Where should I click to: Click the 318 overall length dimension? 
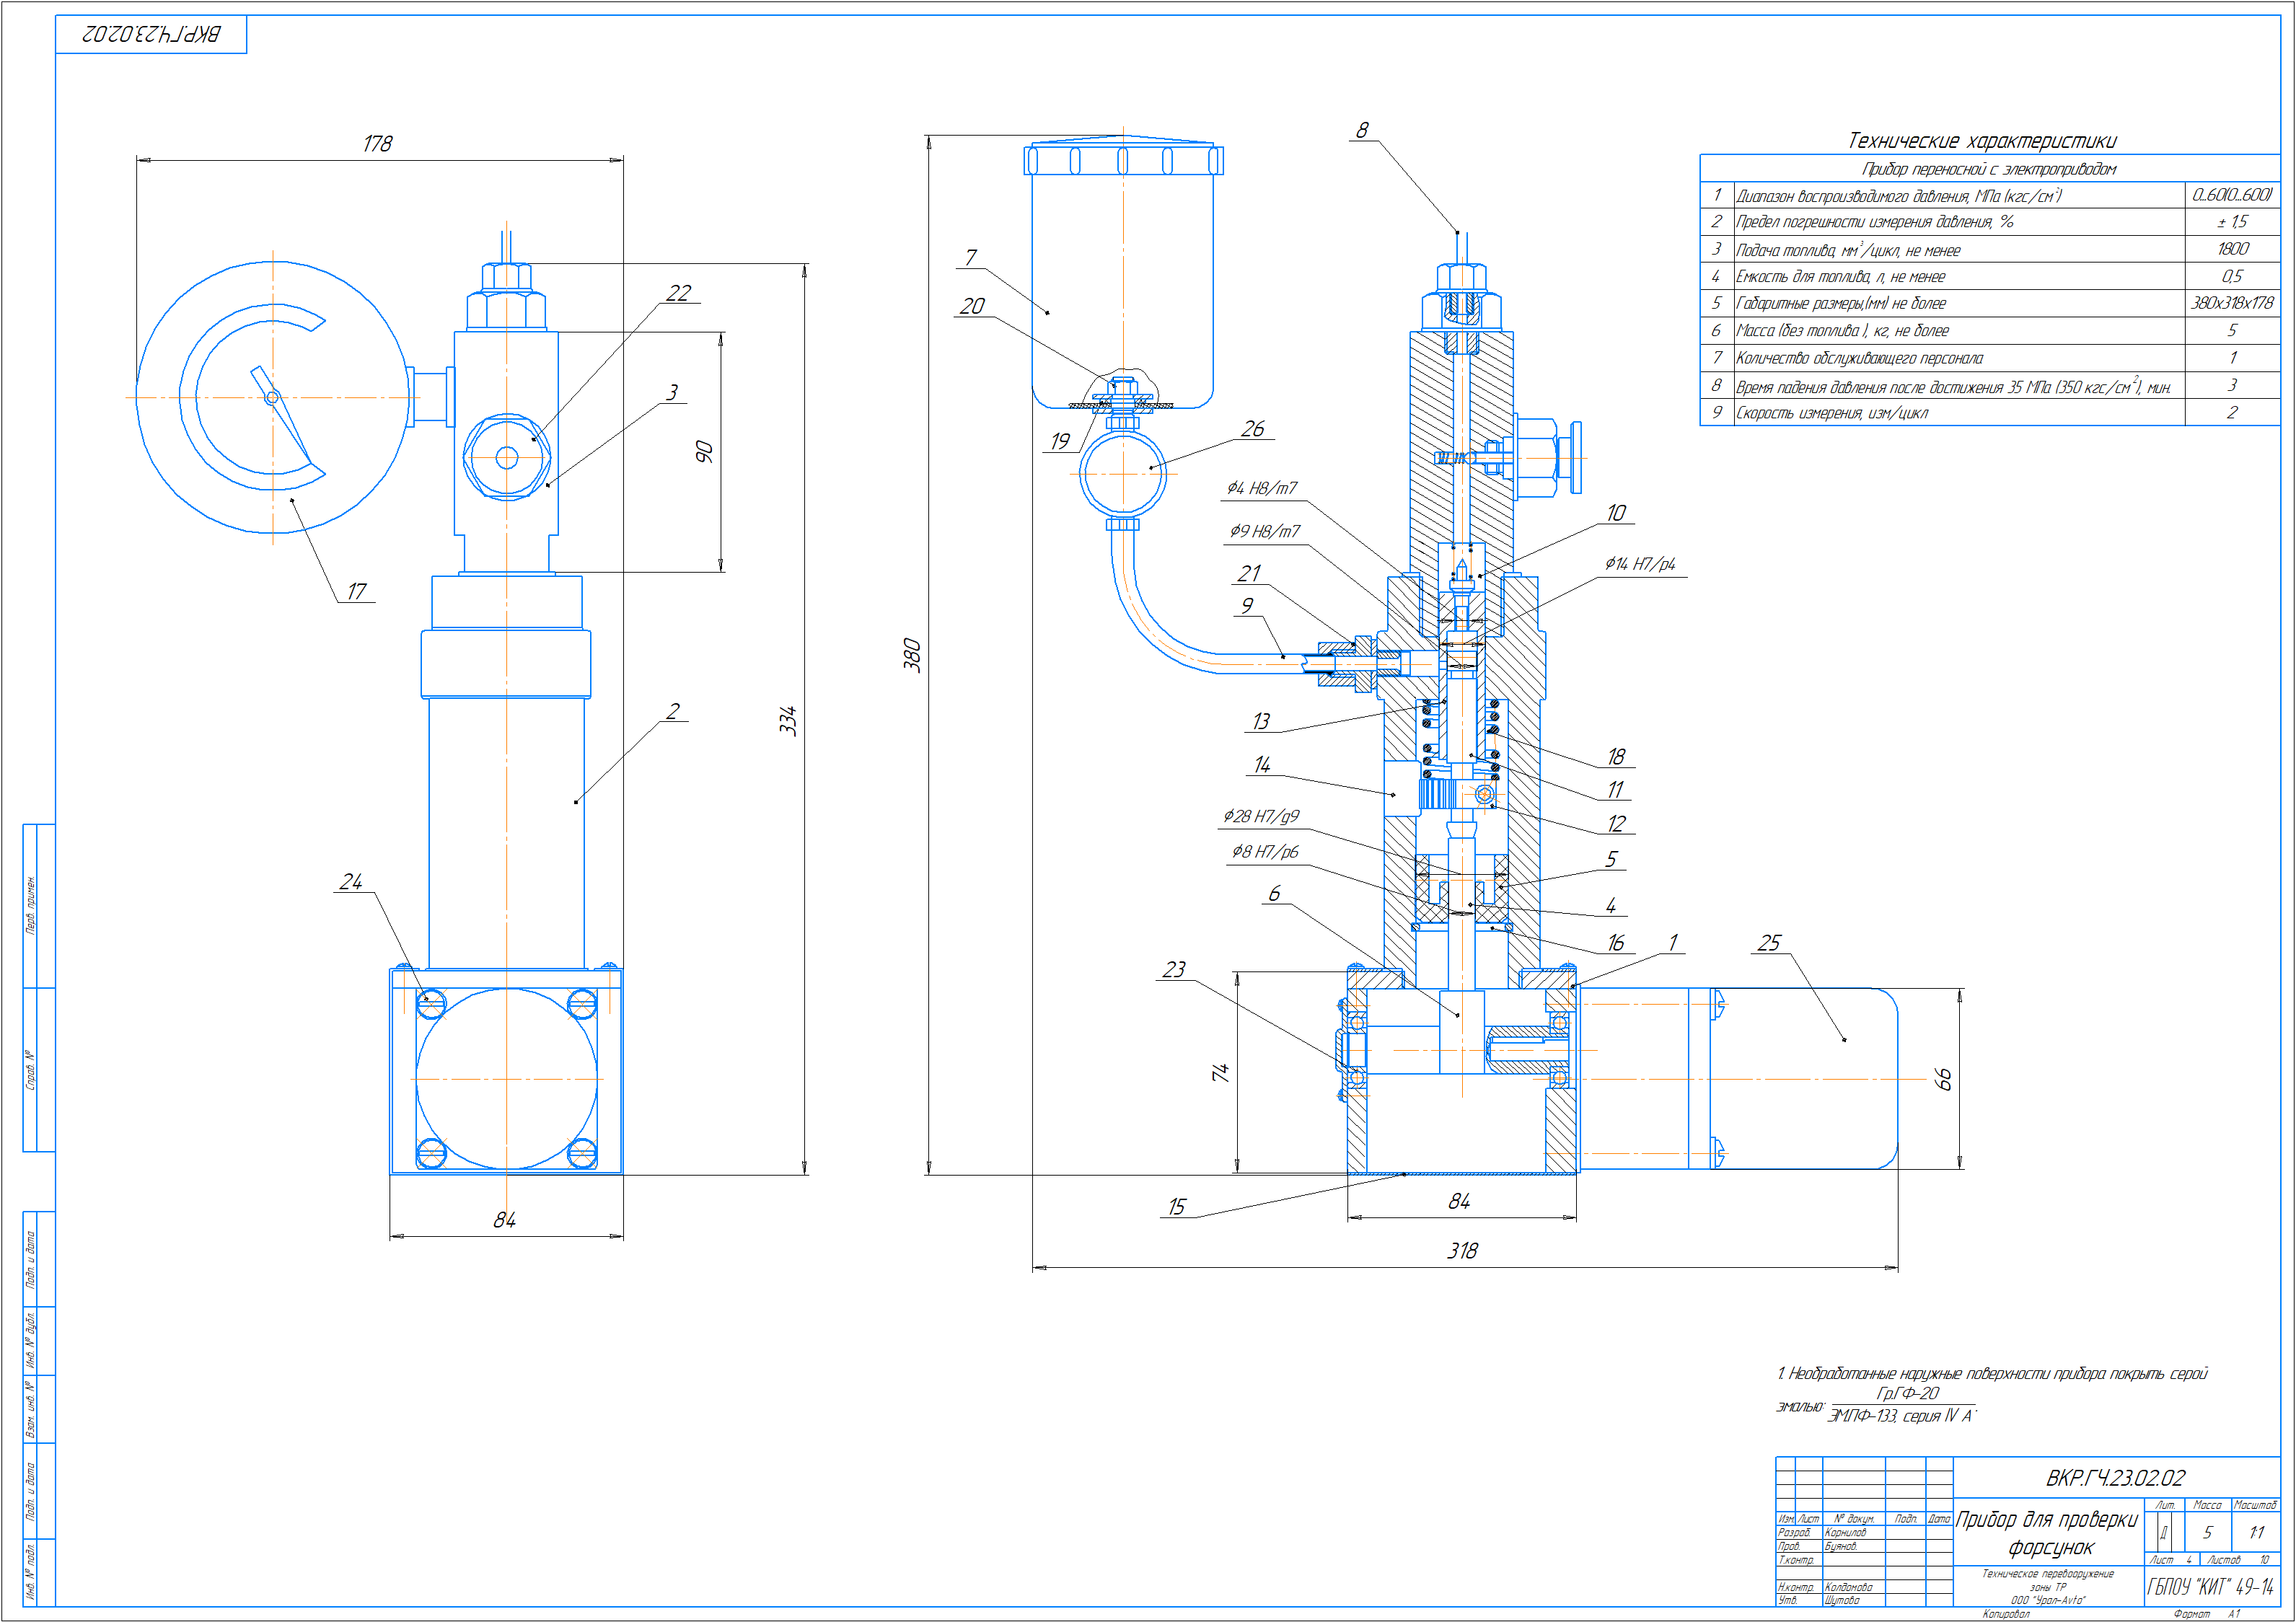pyautogui.click(x=1462, y=1250)
